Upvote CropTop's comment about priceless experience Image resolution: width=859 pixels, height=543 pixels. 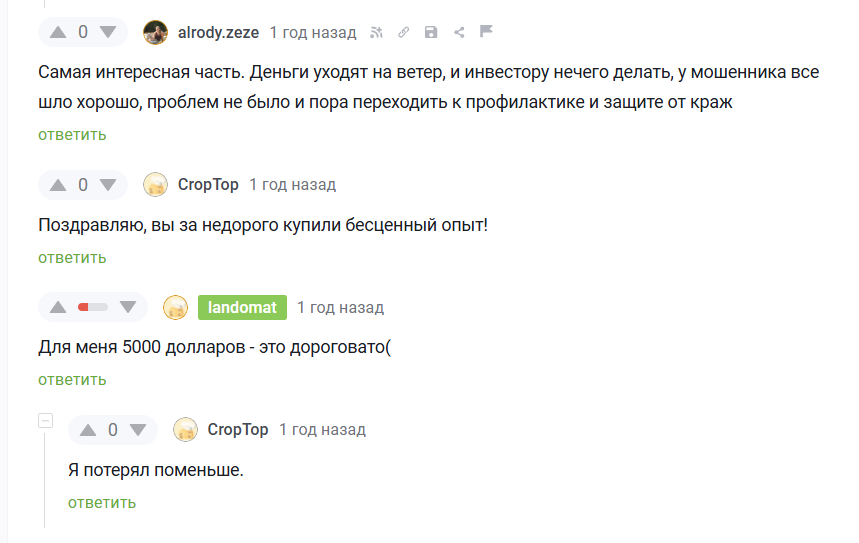[58, 185]
